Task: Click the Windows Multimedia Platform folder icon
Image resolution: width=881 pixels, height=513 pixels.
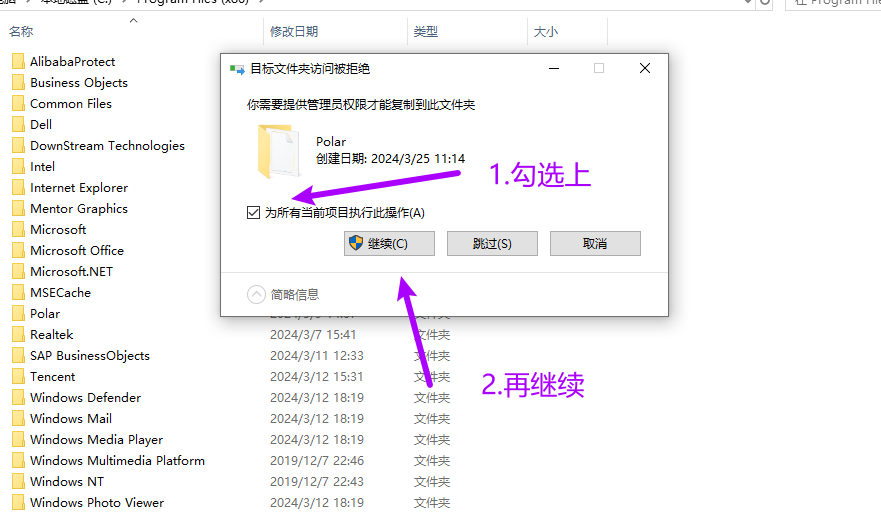Action: tap(19, 460)
